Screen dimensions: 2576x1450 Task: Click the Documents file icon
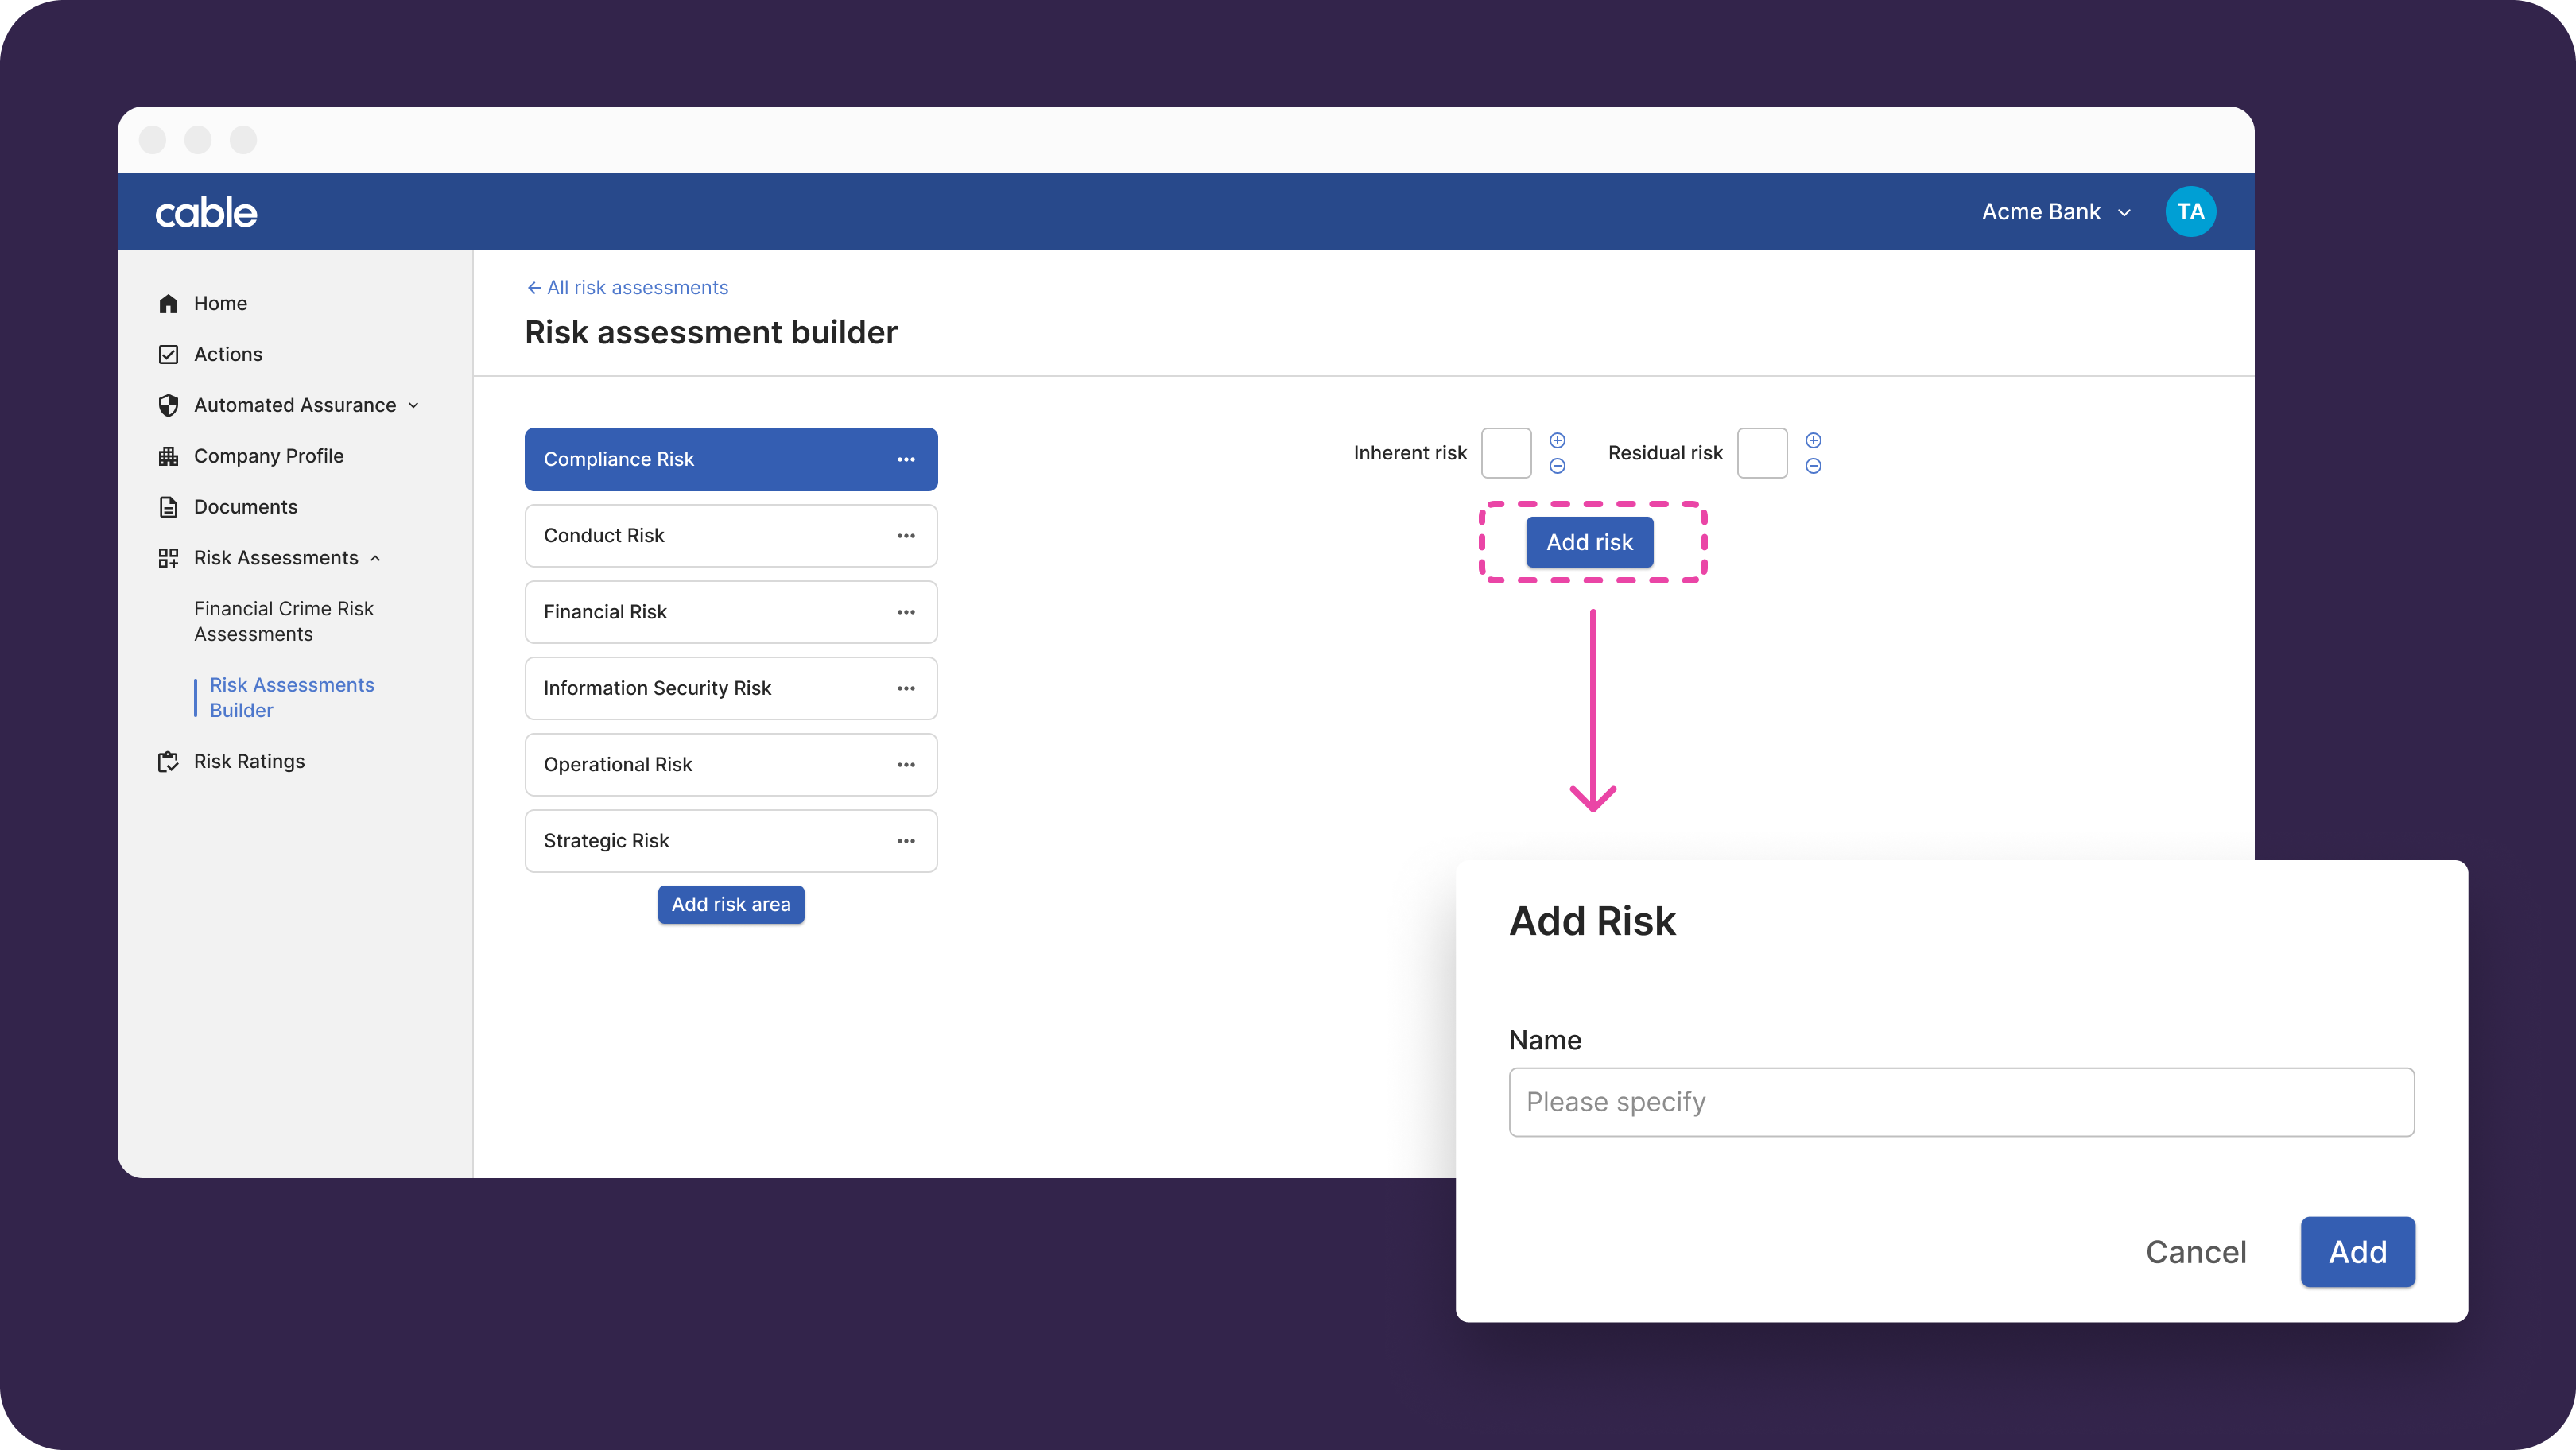coord(168,507)
